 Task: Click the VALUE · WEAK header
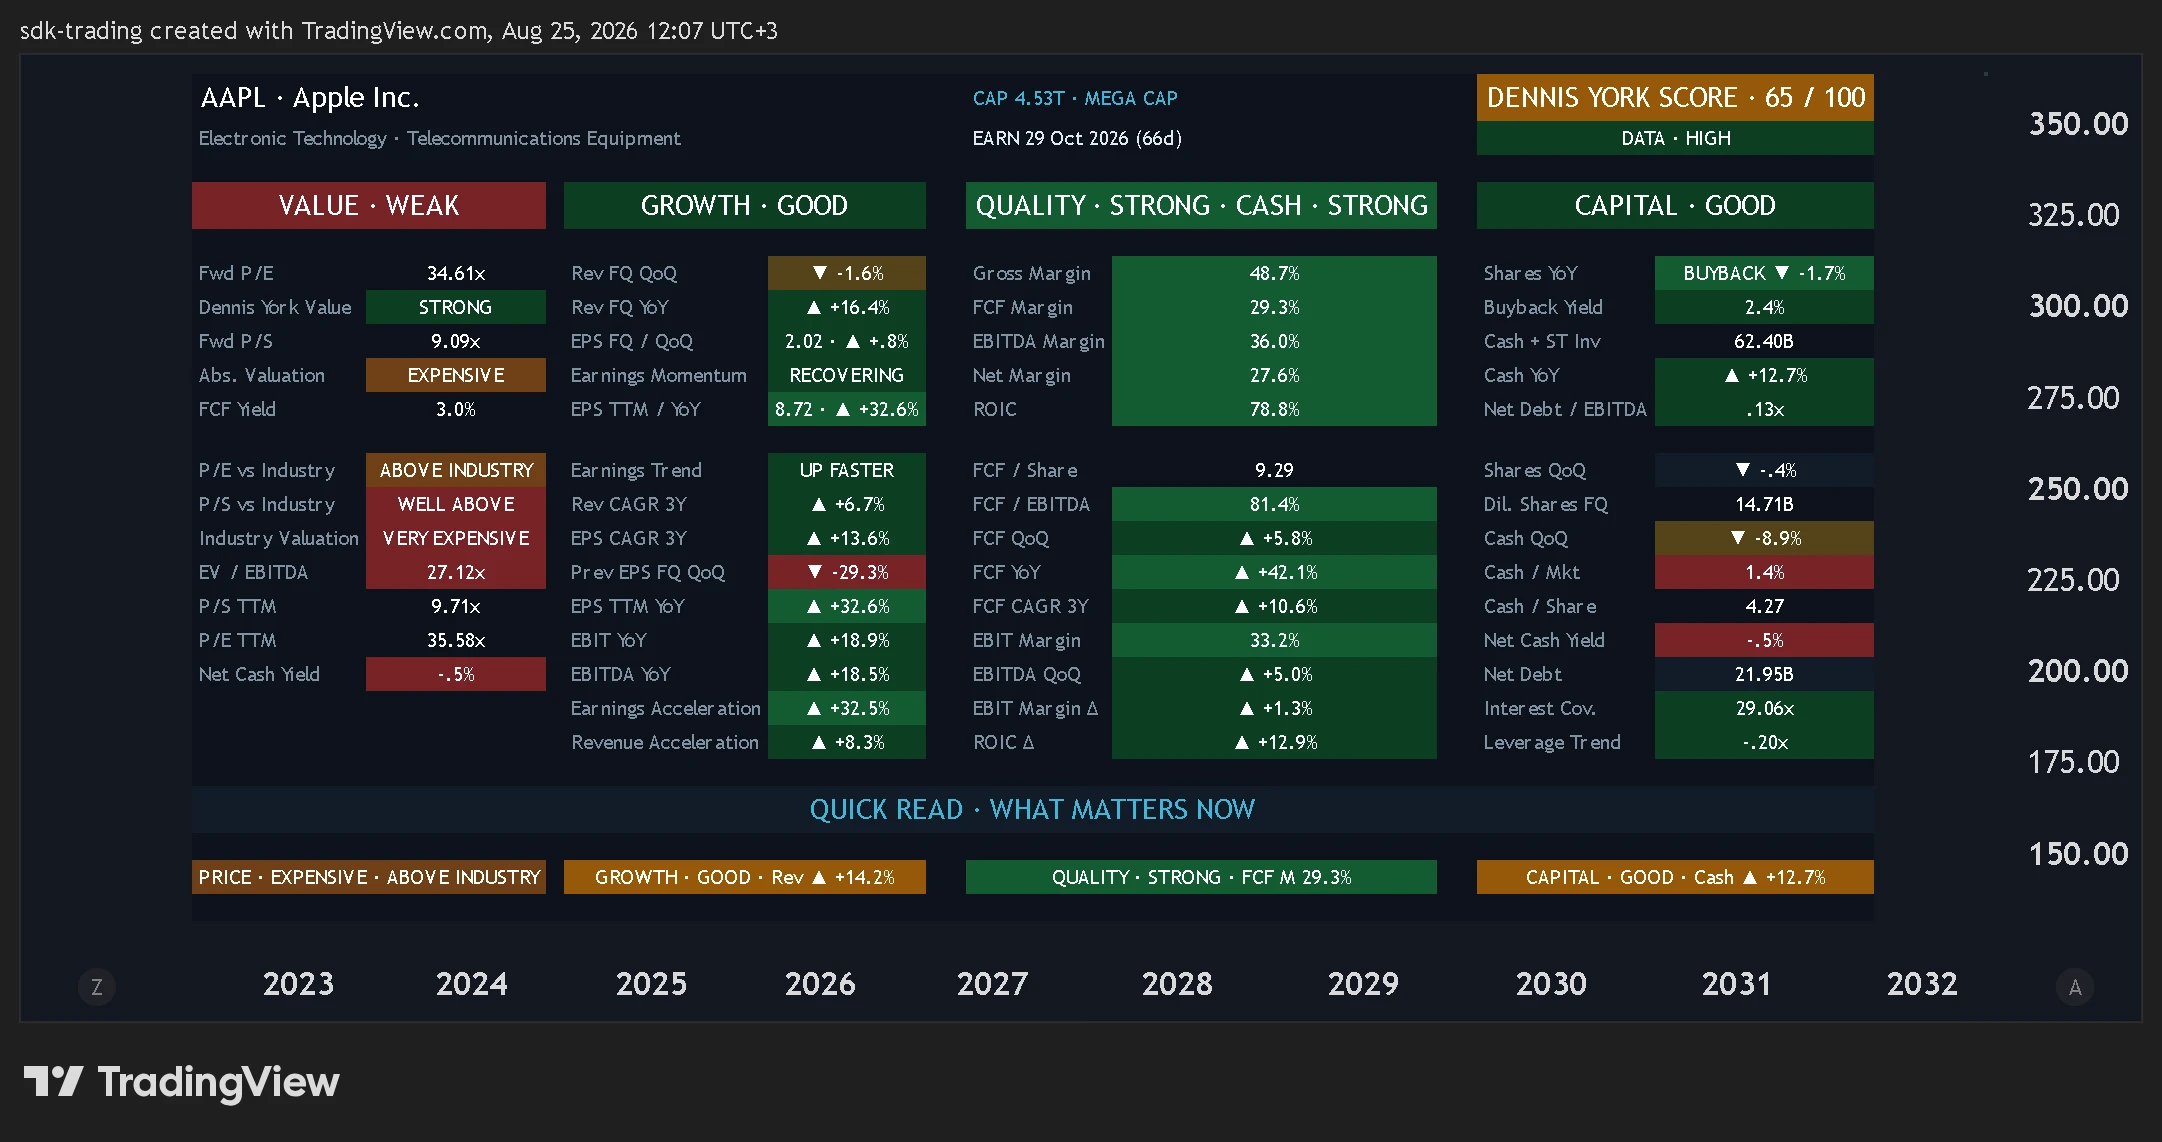coord(369,205)
